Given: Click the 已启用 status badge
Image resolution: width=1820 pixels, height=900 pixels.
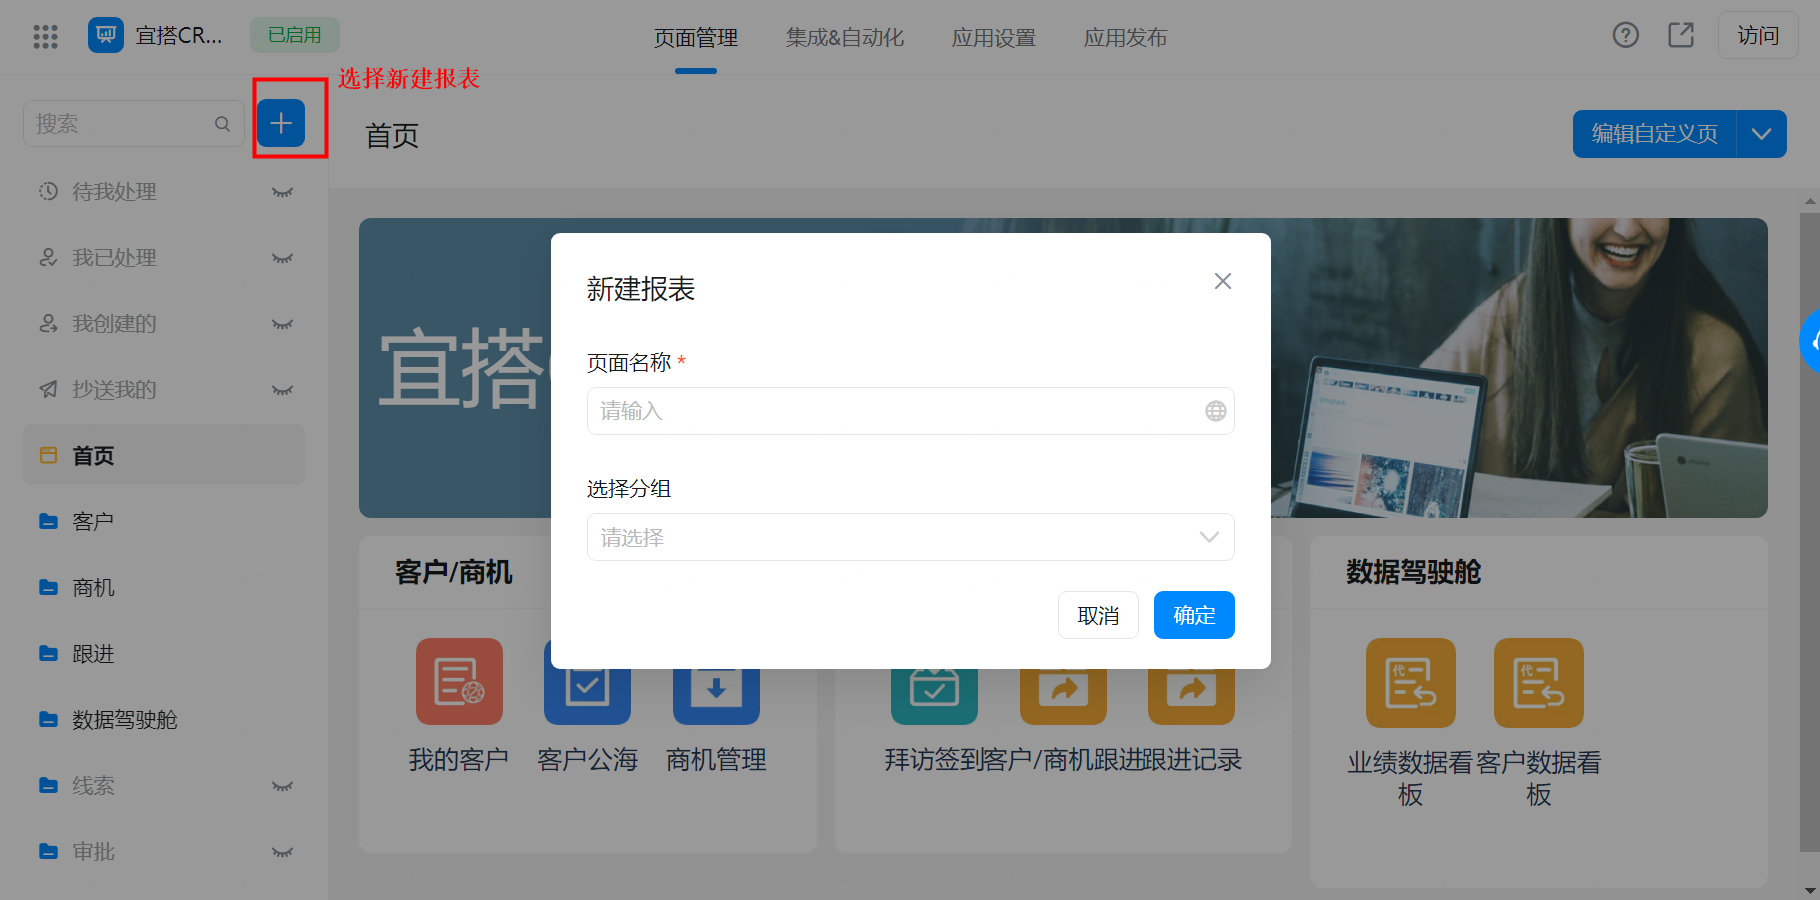Looking at the screenshot, I should pyautogui.click(x=295, y=35).
